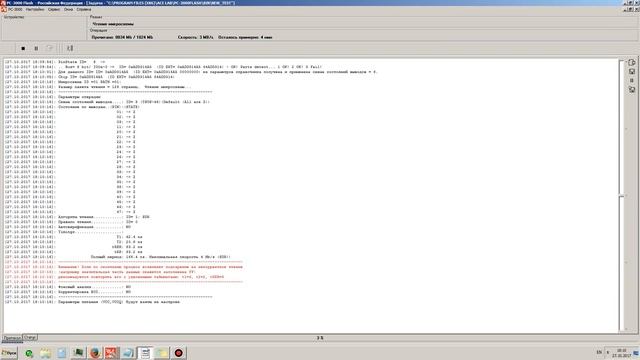The image size is (640, 360).
Task: Click the tray icon next to the clock
Action: point(636,353)
